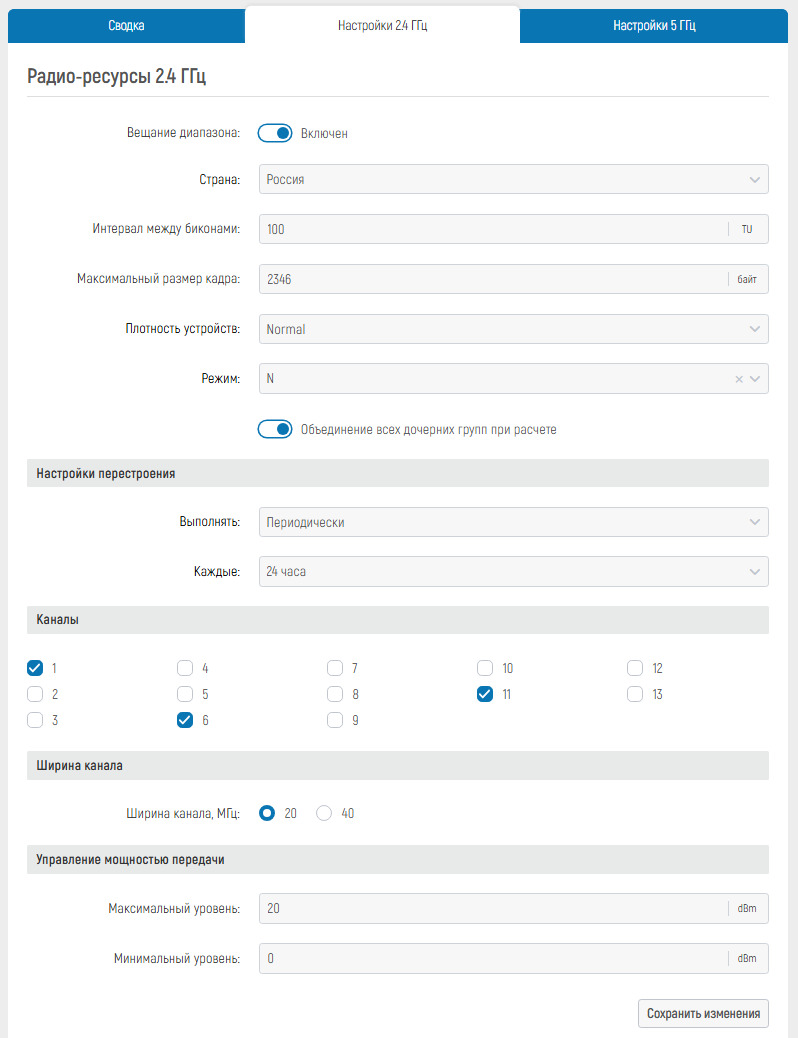Viewport: 798px width, 1038px height.
Task: Clear the Режим field with the X icon
Action: (x=739, y=379)
